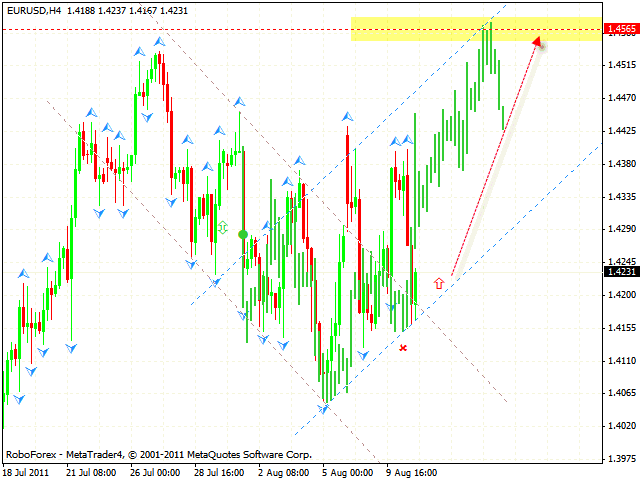Viewport: 640px width, 480px height.
Task: Select the 18 Jul 2011 date label
Action: [x=25, y=473]
